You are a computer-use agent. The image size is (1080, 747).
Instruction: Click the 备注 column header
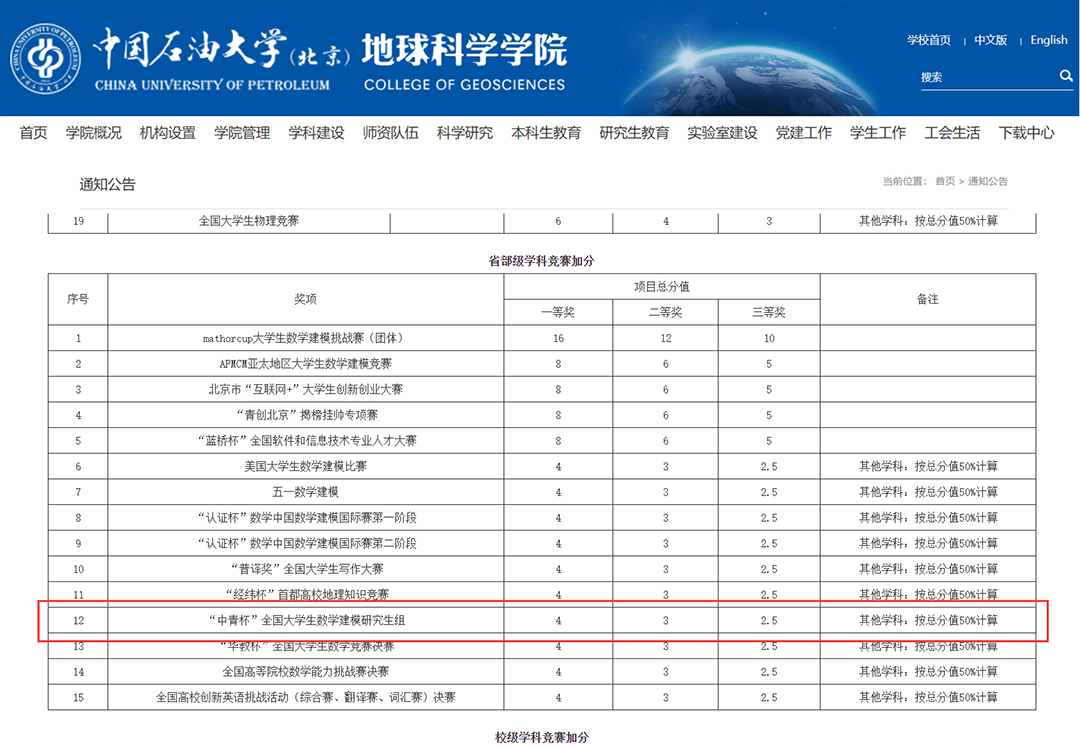(x=928, y=299)
